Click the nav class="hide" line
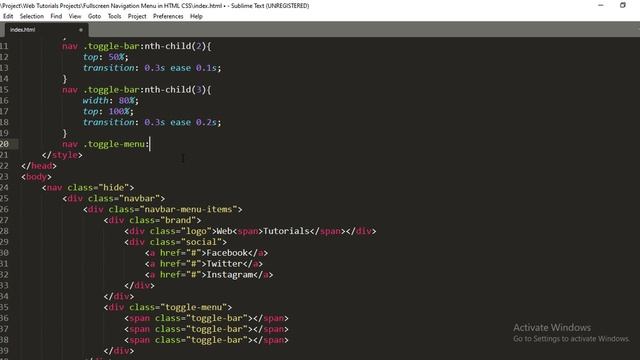Image resolution: width=640 pixels, height=360 pixels. click(88, 187)
